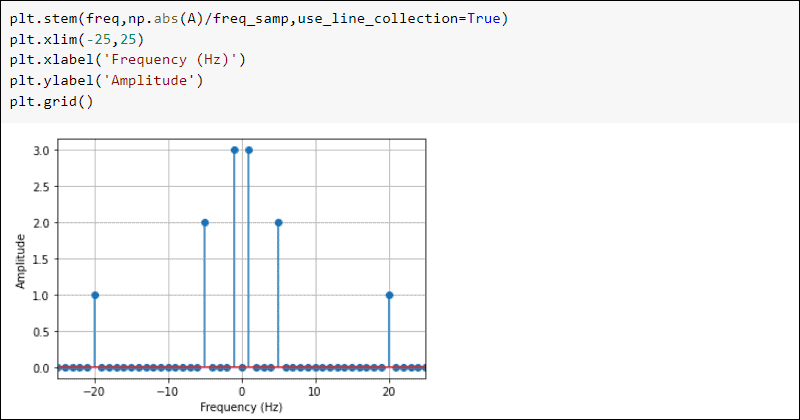
Task: Click the plt.grid() code line
Action: (x=52, y=102)
